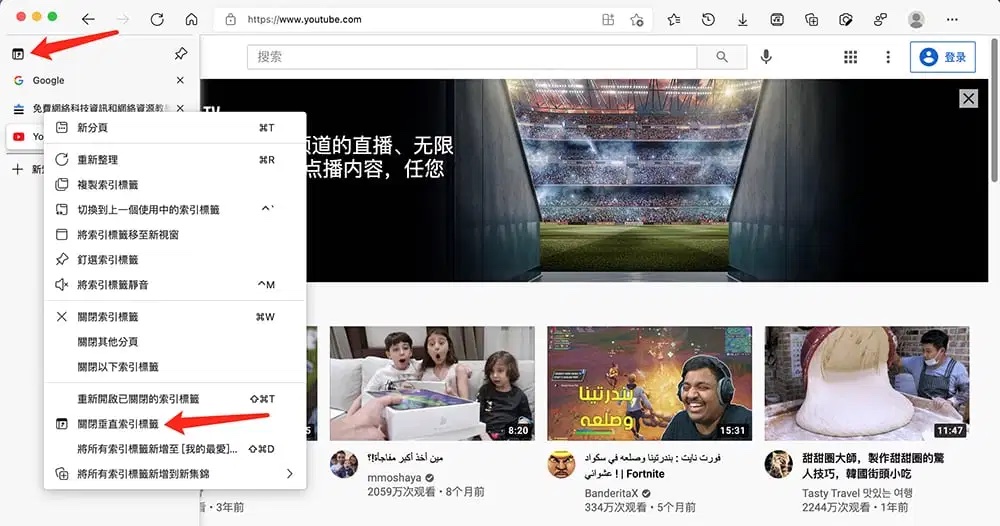Open the doughnut video thumbnail 11:47
The height and width of the screenshot is (526, 1000).
867,383
